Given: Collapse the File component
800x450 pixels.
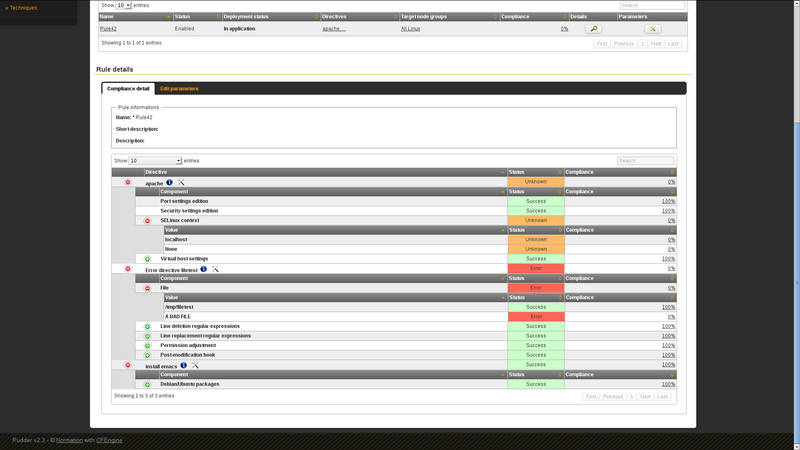Looking at the screenshot, I should click(147, 288).
